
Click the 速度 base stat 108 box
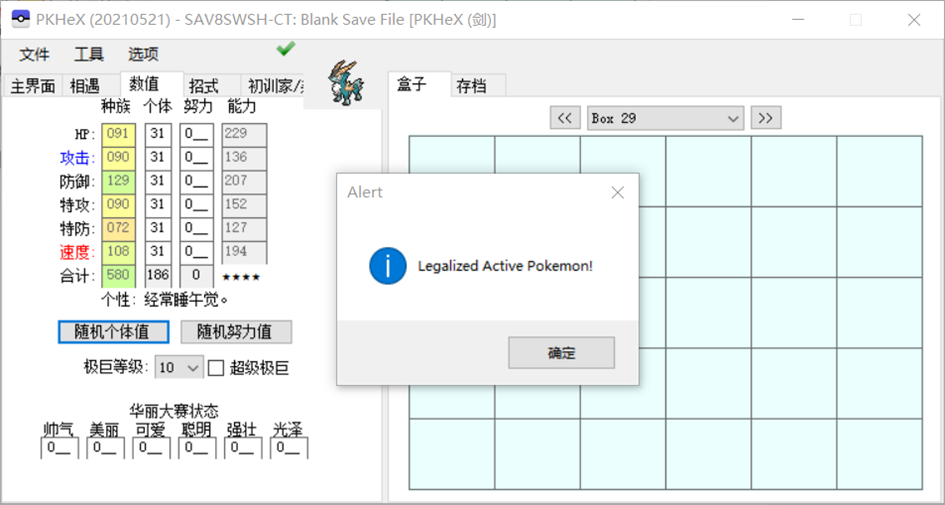tap(119, 252)
